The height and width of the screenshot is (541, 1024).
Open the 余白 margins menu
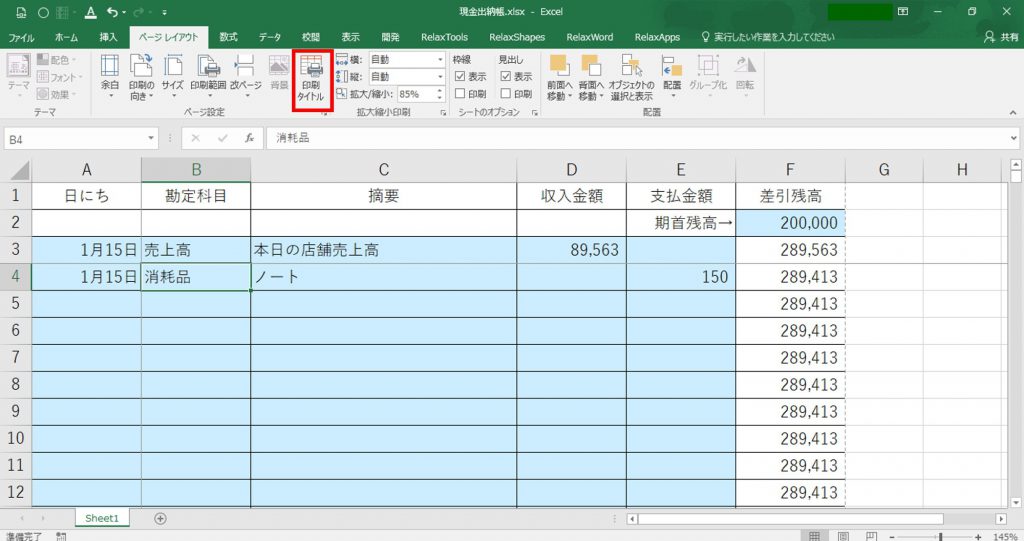[x=110, y=77]
